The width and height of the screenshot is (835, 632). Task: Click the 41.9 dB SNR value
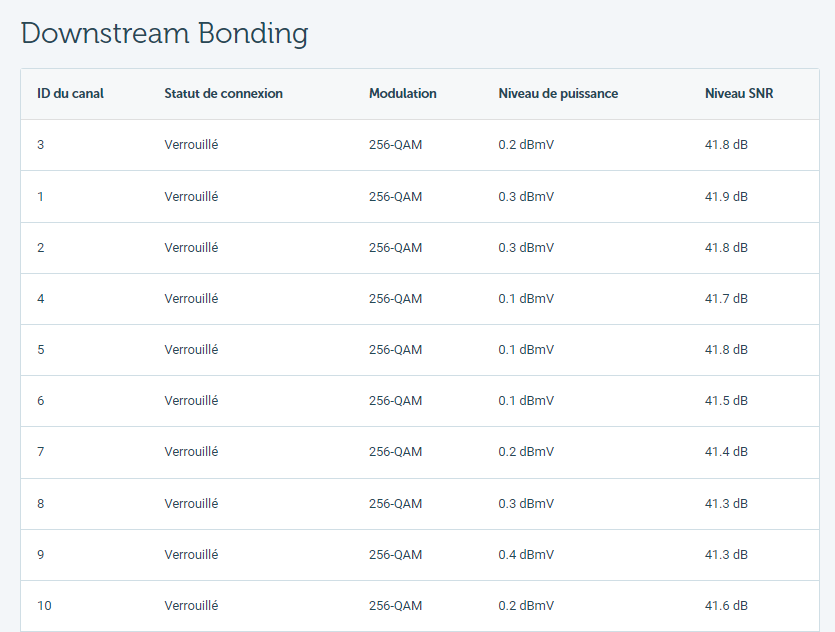(x=726, y=196)
